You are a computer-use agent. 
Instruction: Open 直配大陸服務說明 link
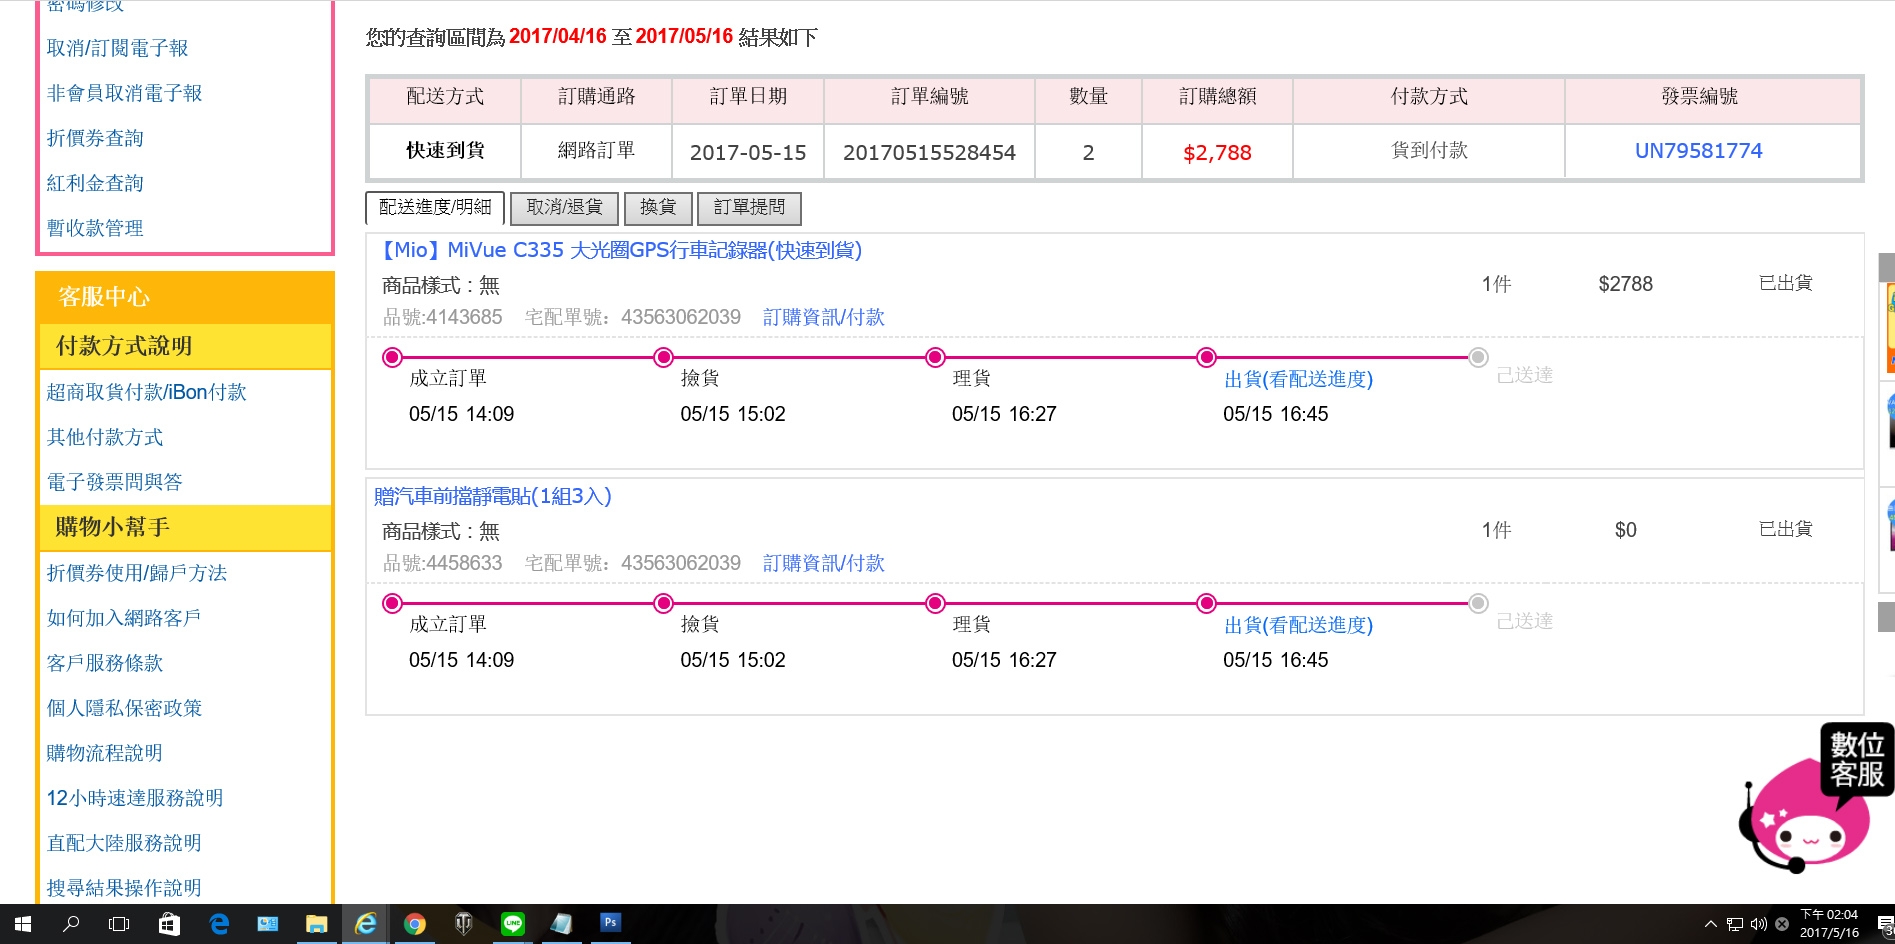pyautogui.click(x=124, y=843)
